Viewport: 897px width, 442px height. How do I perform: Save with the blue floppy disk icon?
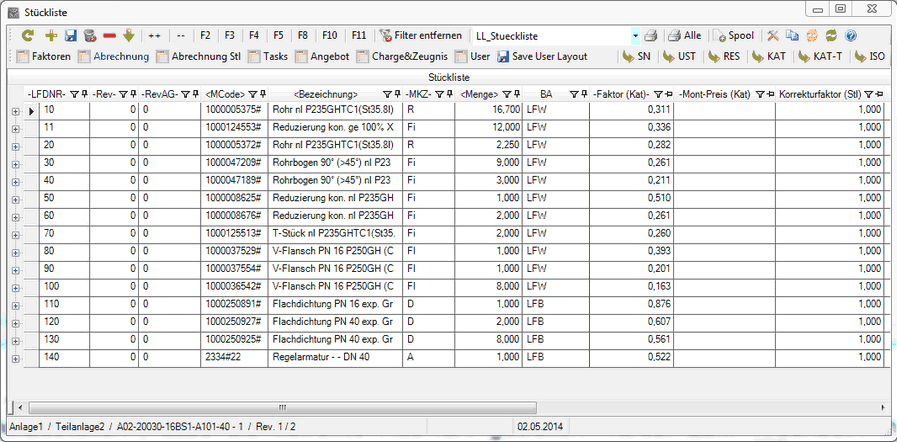(x=70, y=35)
